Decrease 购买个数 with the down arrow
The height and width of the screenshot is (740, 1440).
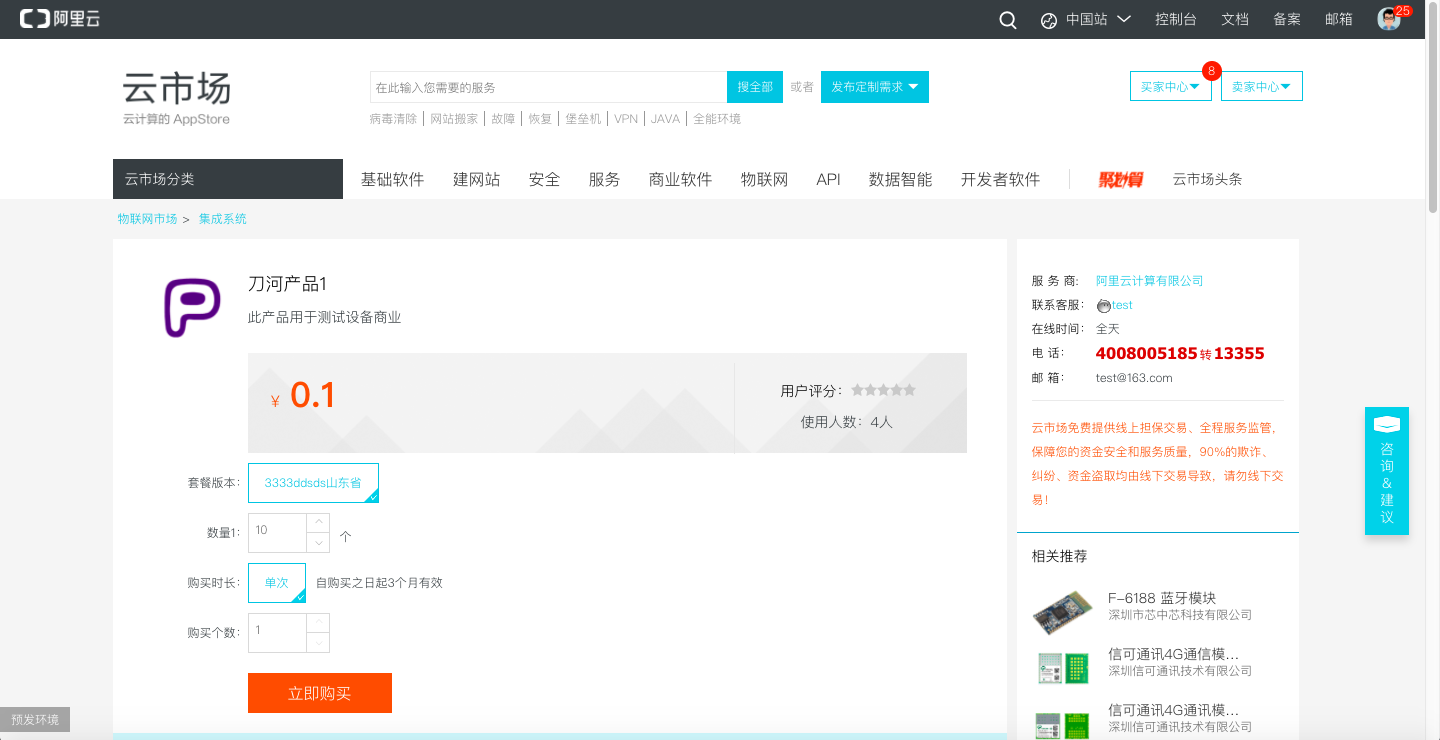point(317,642)
